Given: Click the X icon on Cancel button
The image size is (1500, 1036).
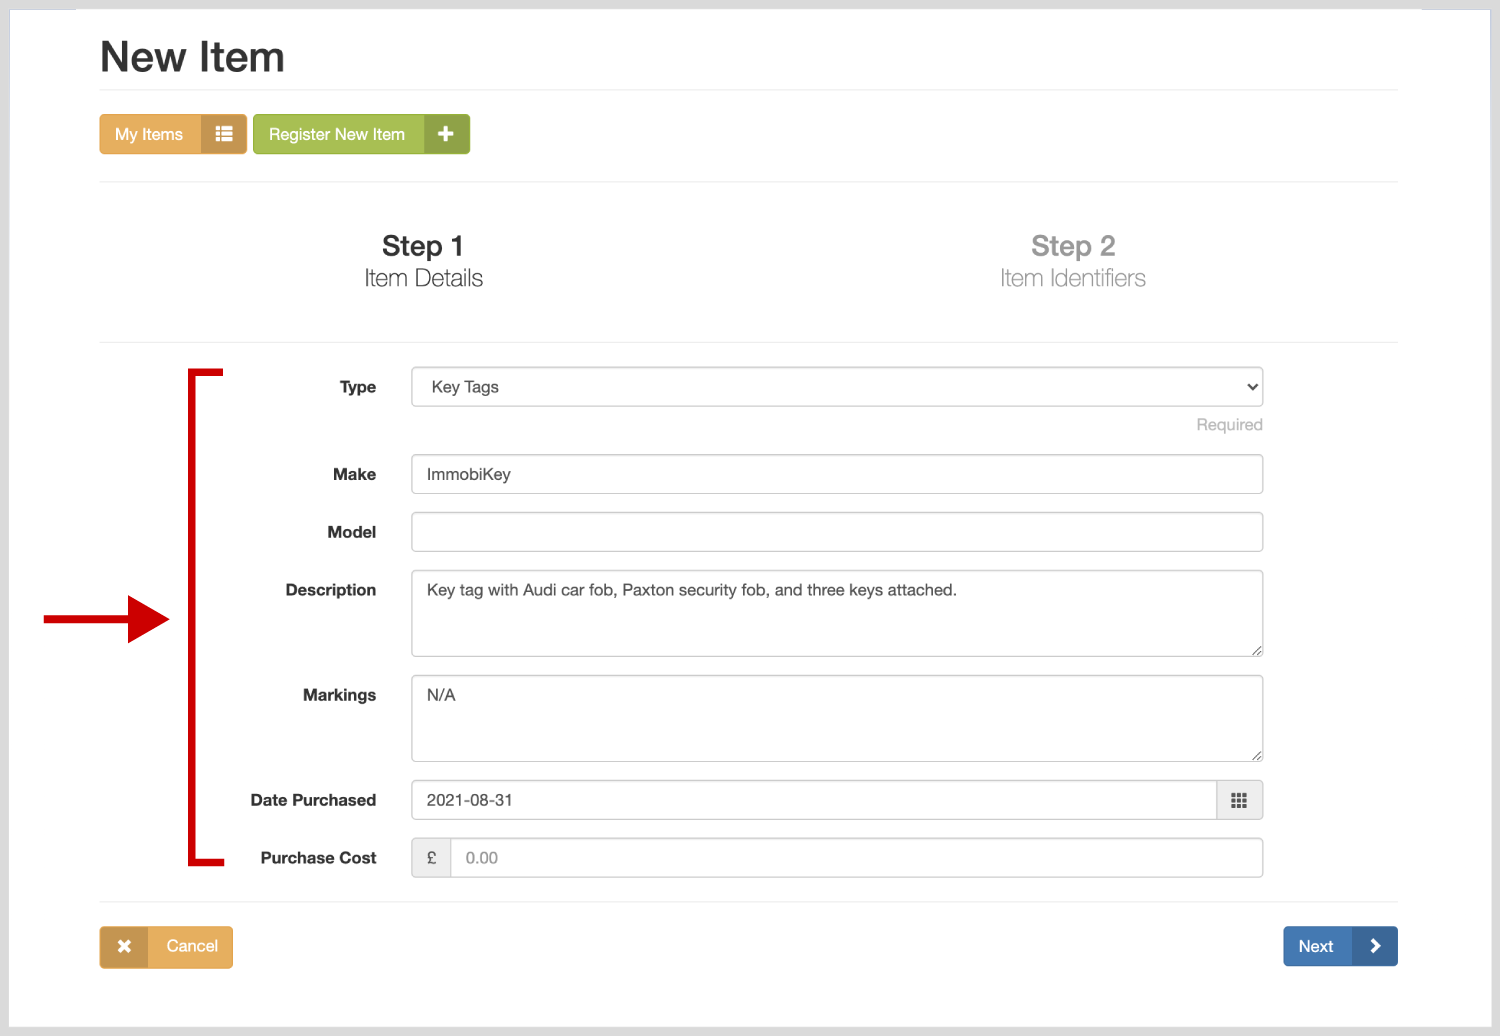Looking at the screenshot, I should point(124,947).
